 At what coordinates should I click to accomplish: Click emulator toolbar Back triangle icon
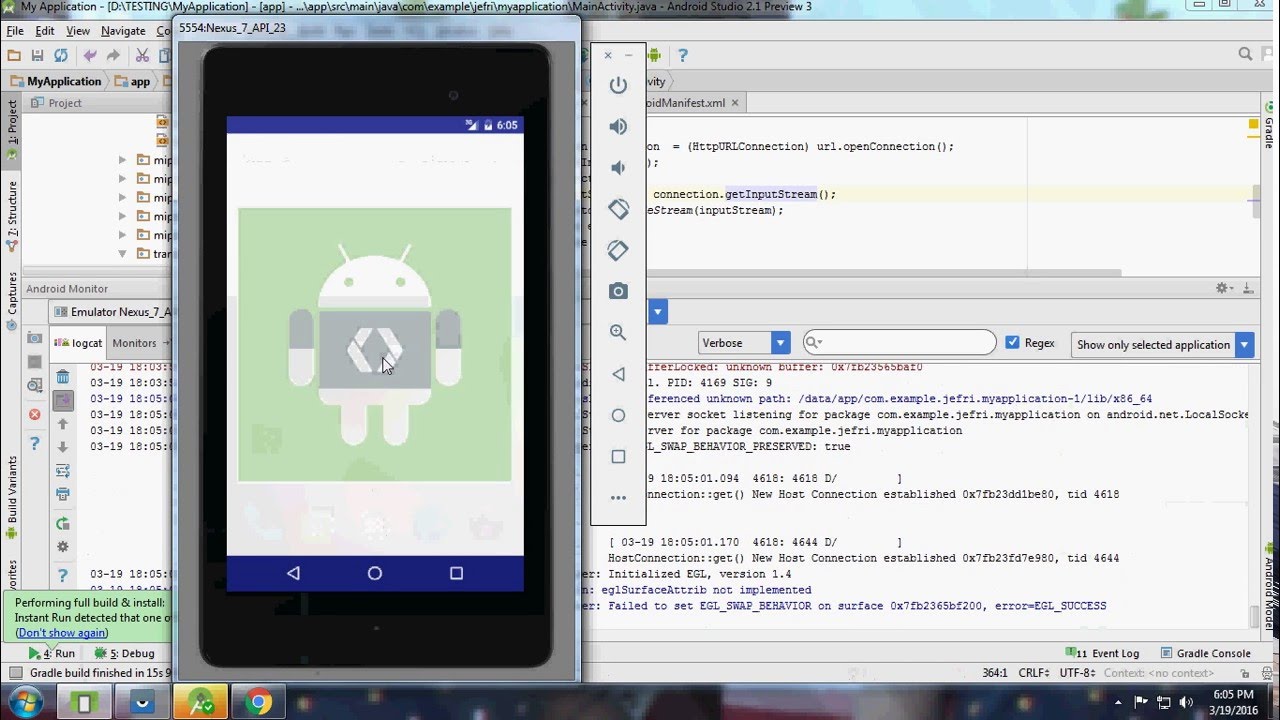point(618,374)
